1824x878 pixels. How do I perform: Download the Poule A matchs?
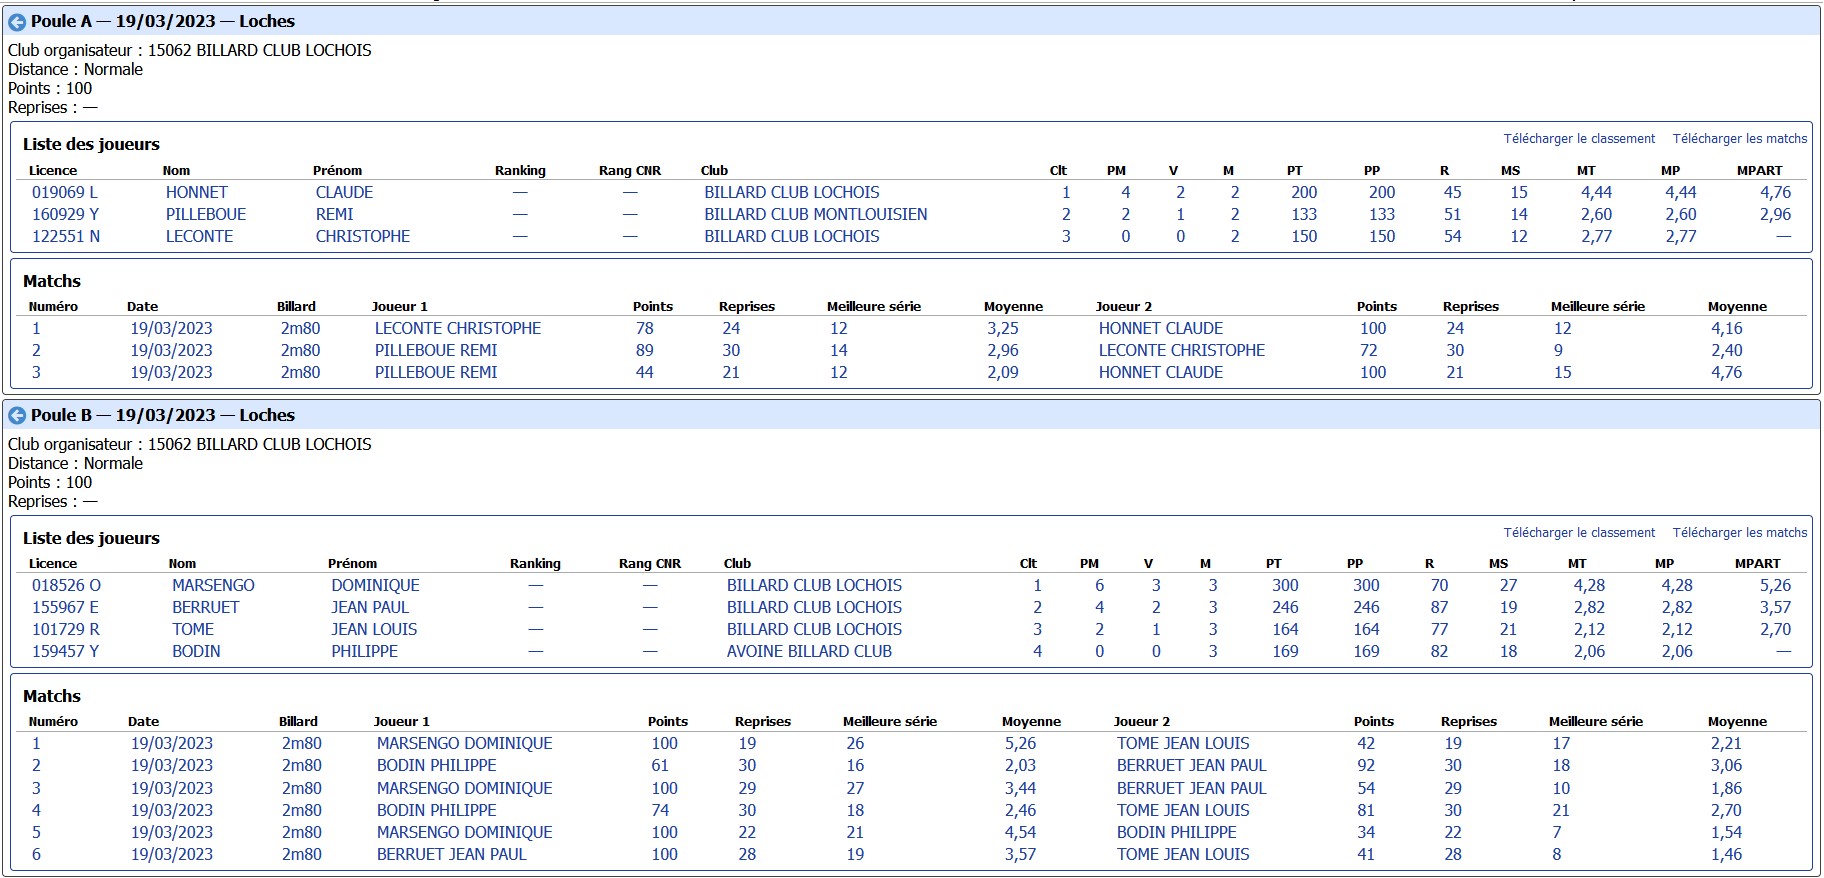tap(1740, 139)
